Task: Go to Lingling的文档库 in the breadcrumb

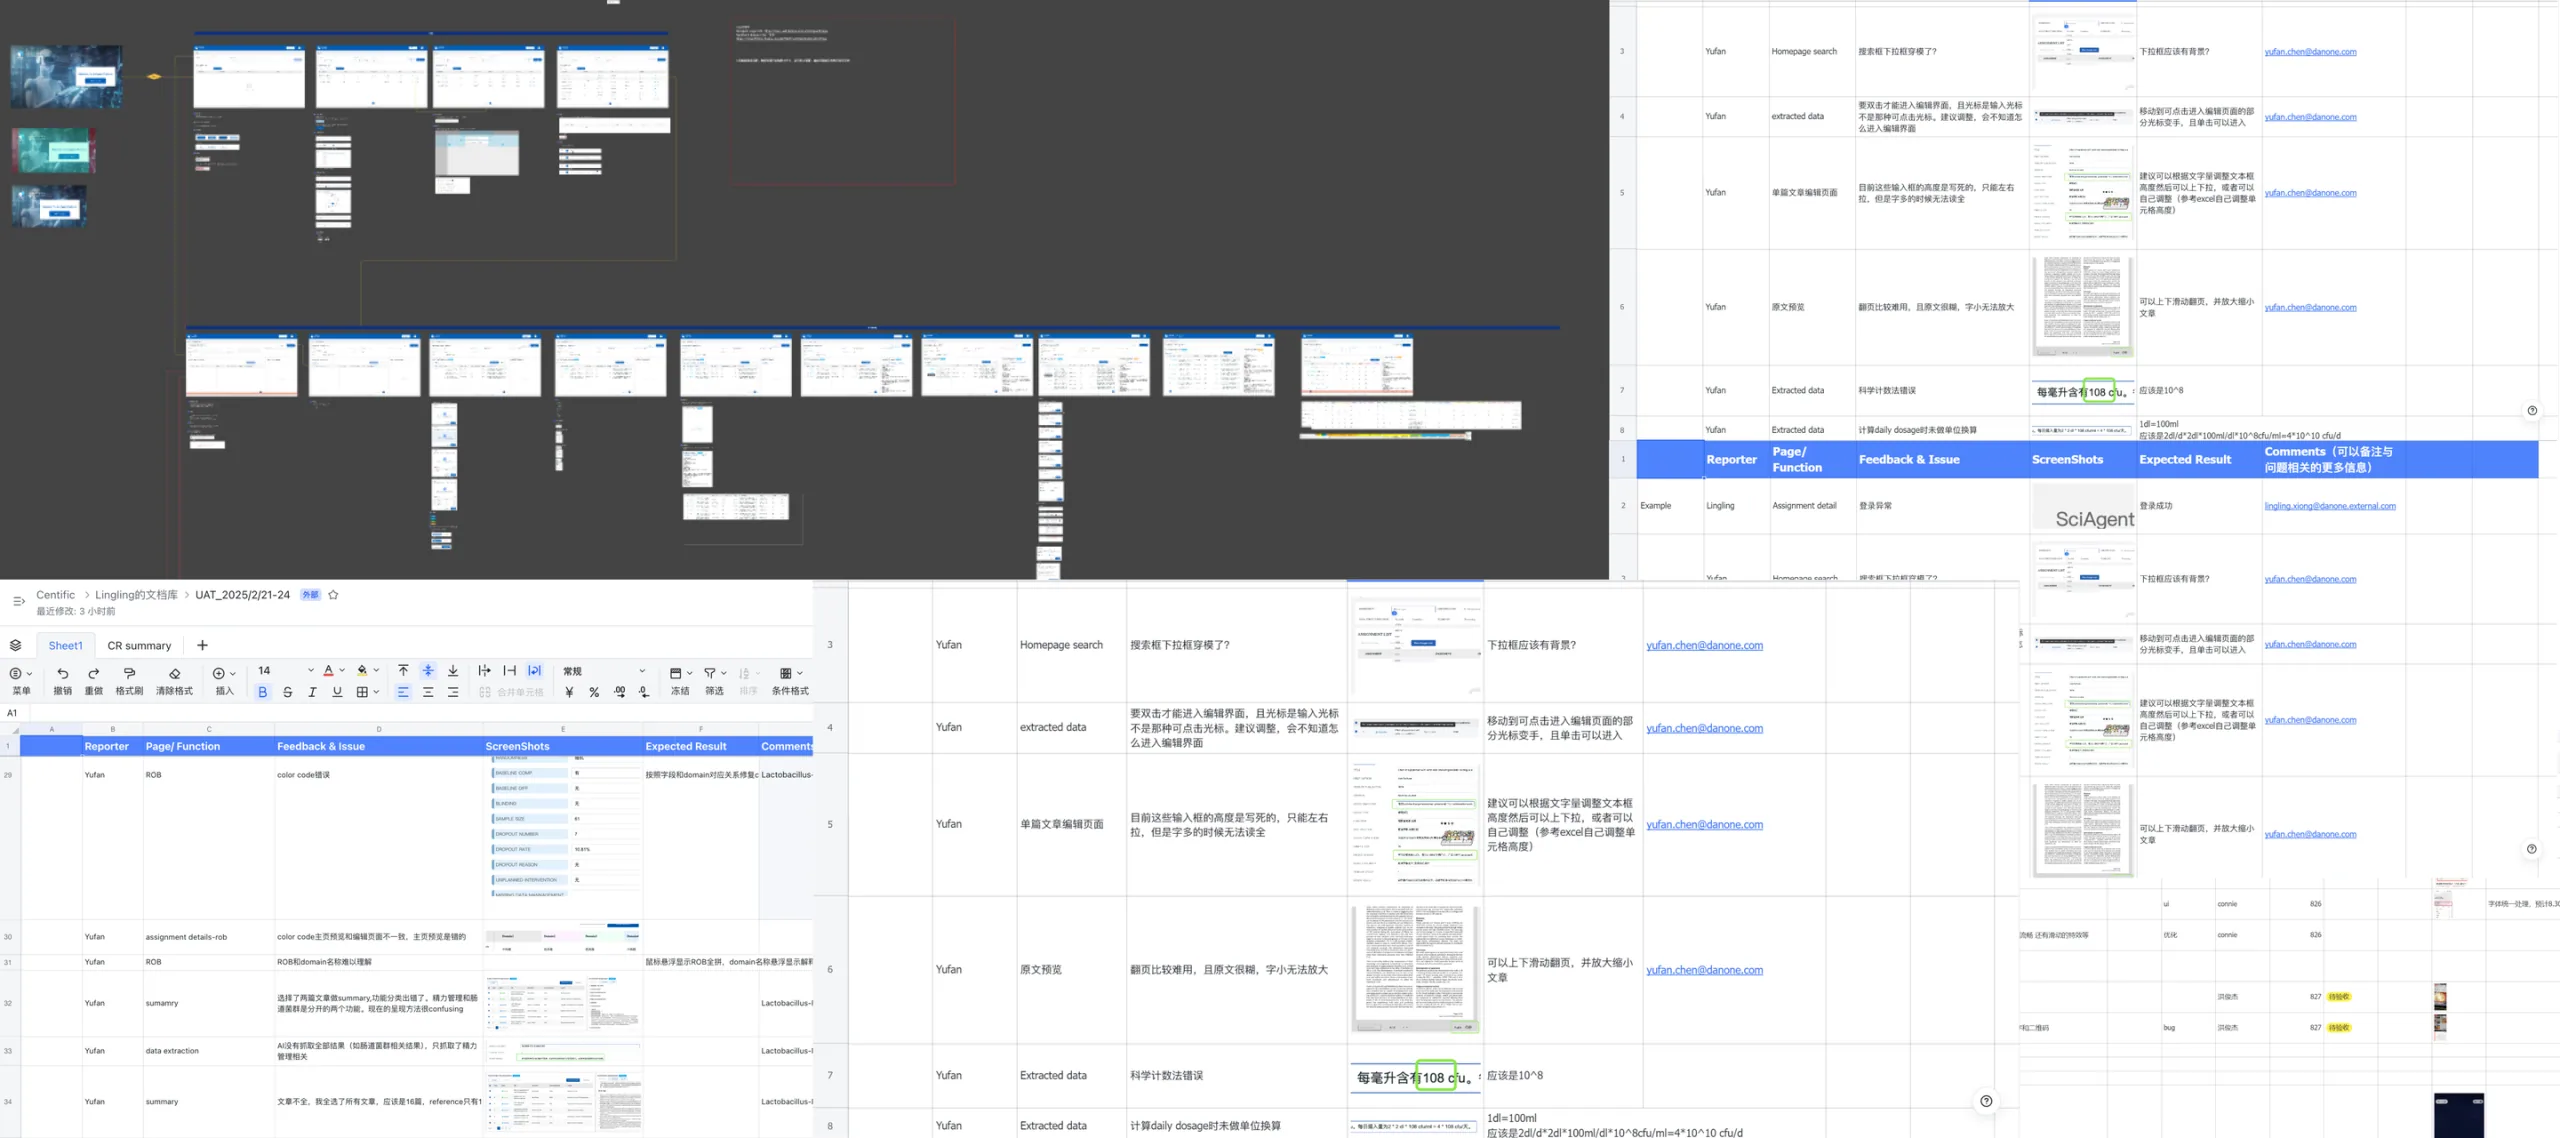Action: (x=136, y=595)
